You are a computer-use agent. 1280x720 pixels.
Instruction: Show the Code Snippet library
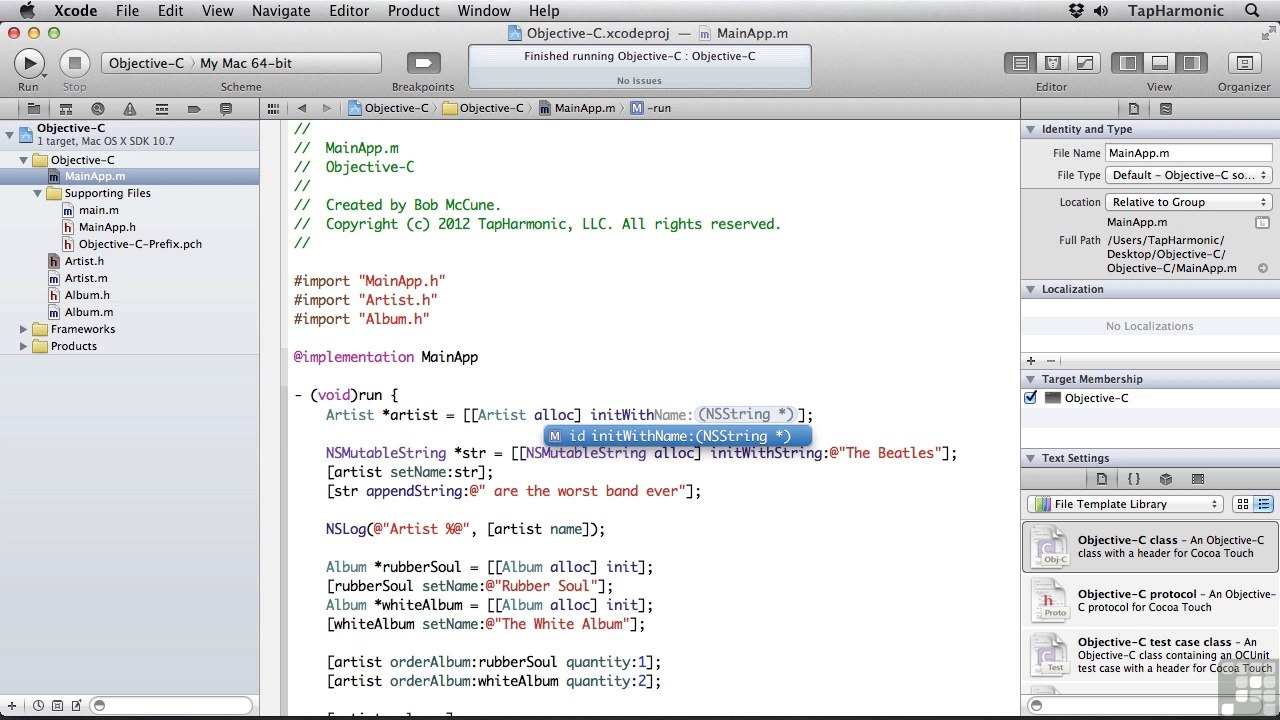(1134, 479)
